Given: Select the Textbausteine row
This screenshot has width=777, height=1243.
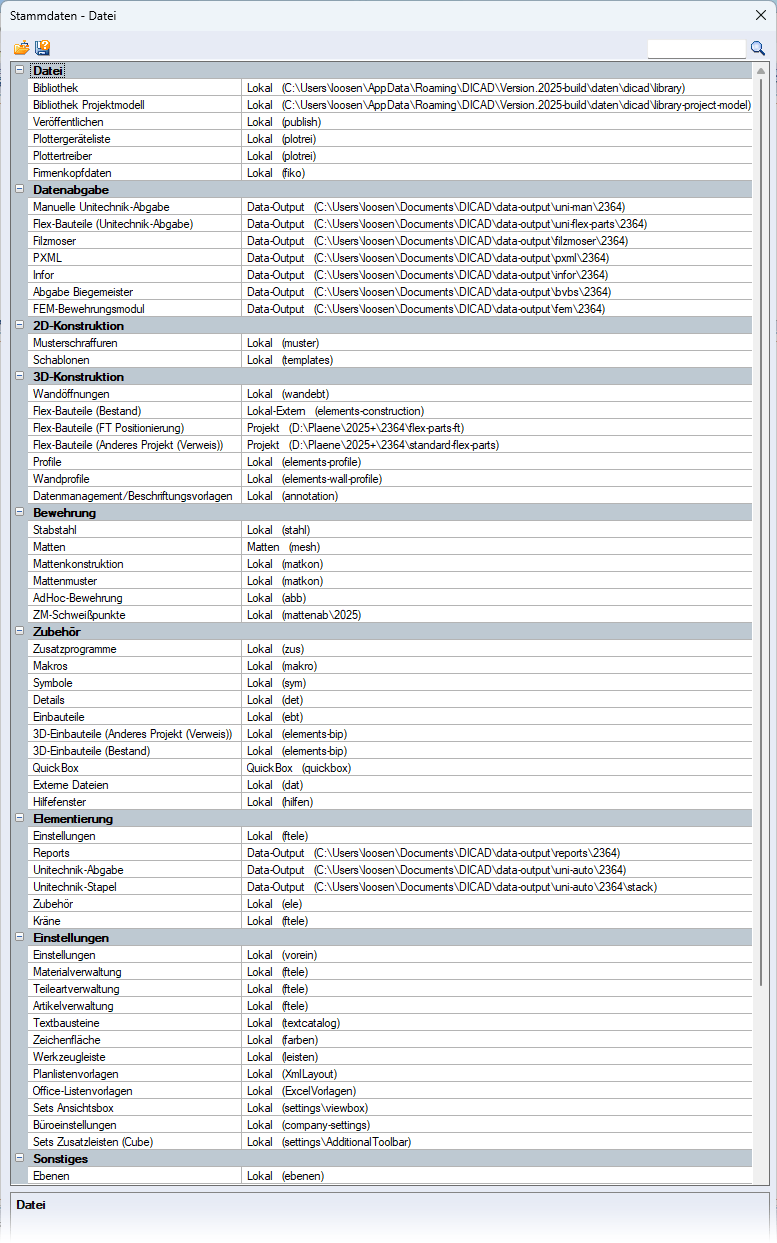Looking at the screenshot, I should pos(390,1023).
